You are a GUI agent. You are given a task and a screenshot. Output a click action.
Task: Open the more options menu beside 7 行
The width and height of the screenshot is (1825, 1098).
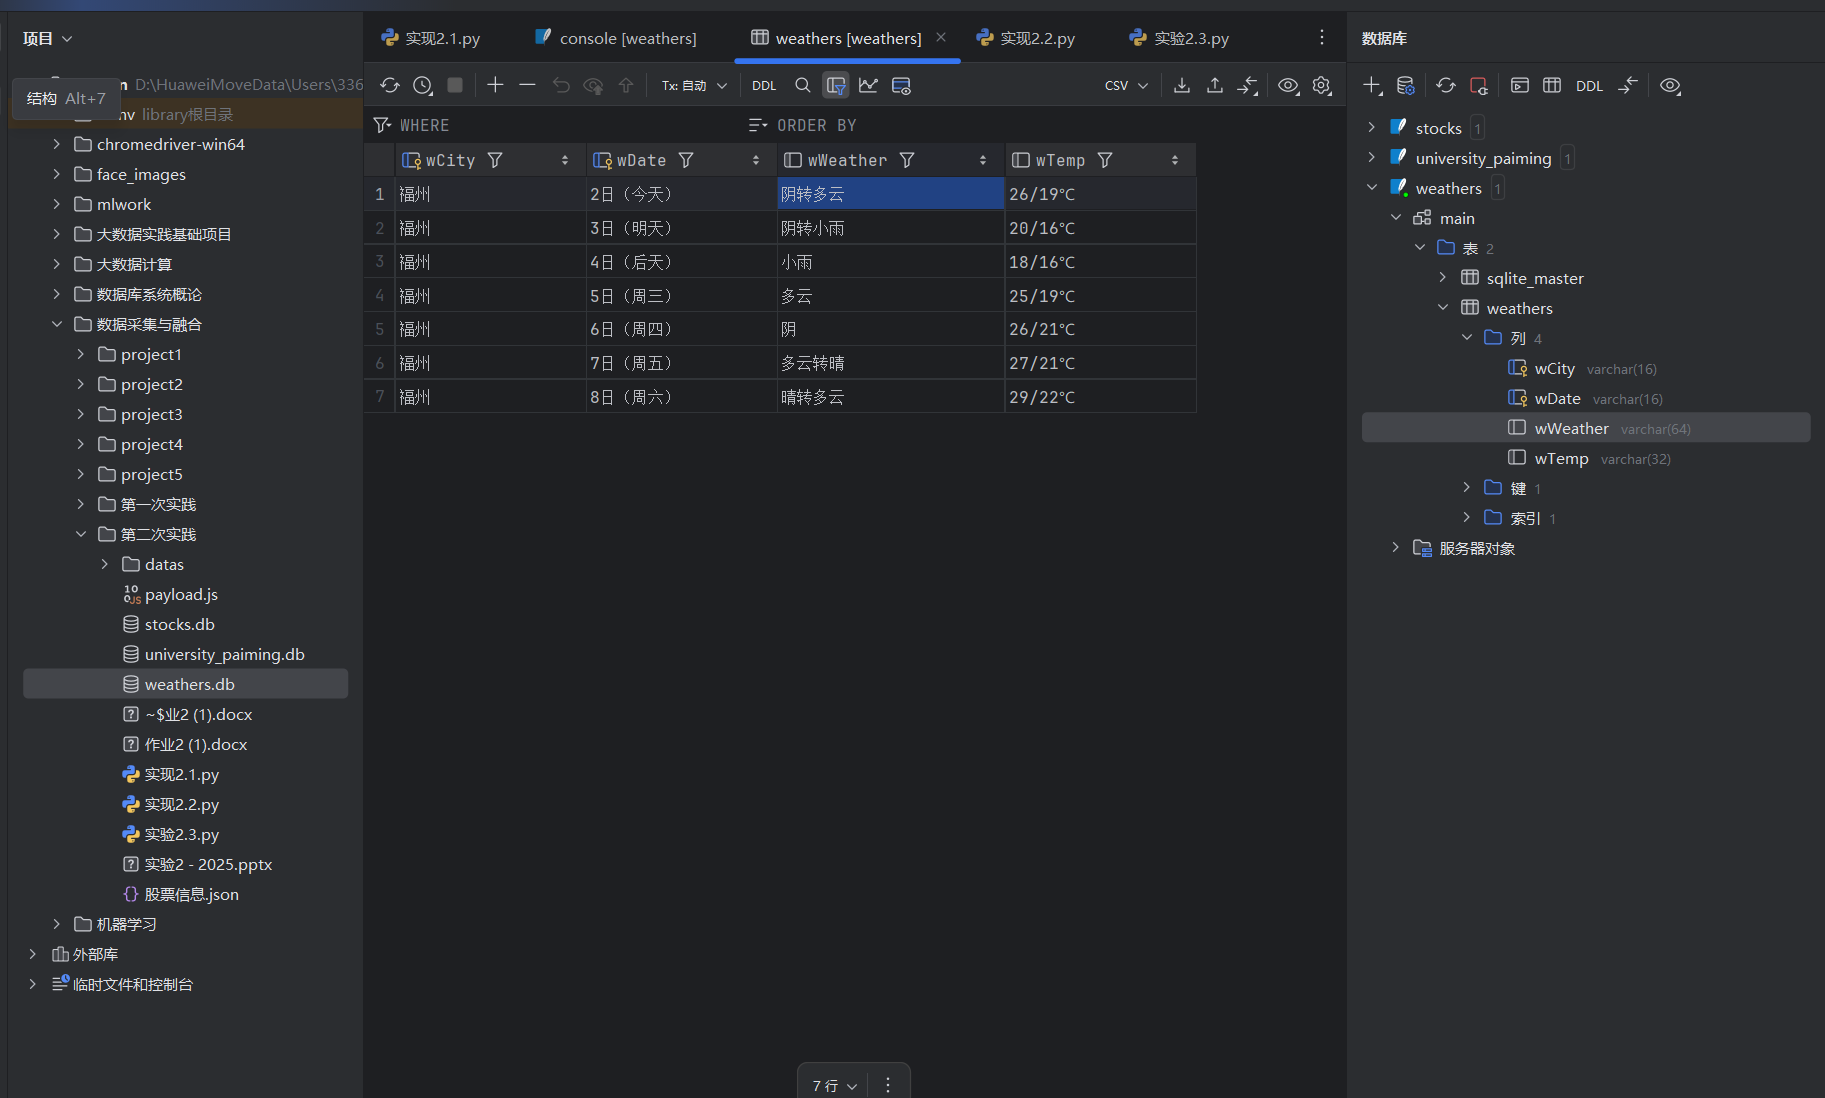point(888,1086)
